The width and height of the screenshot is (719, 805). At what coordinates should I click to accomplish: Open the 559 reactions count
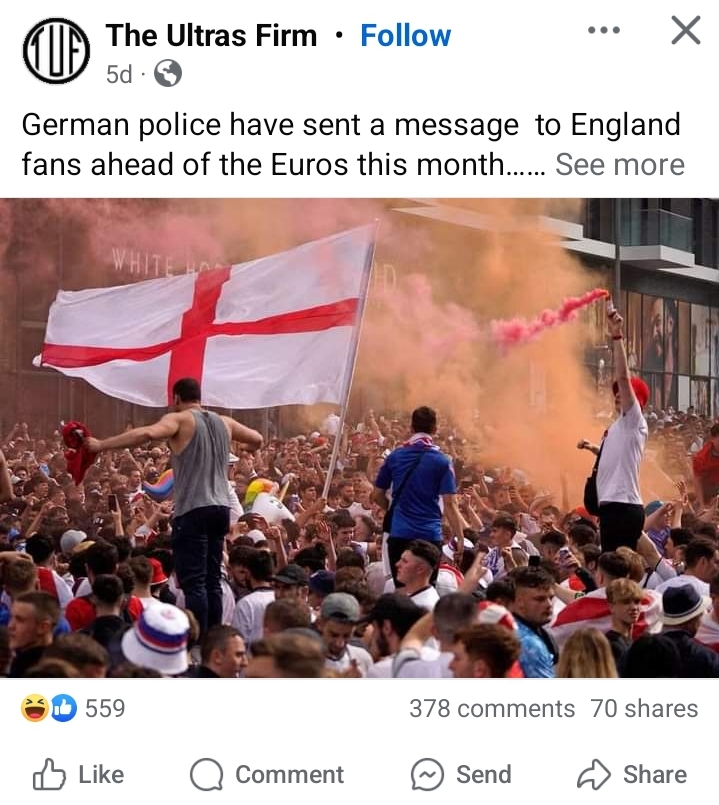tap(105, 708)
